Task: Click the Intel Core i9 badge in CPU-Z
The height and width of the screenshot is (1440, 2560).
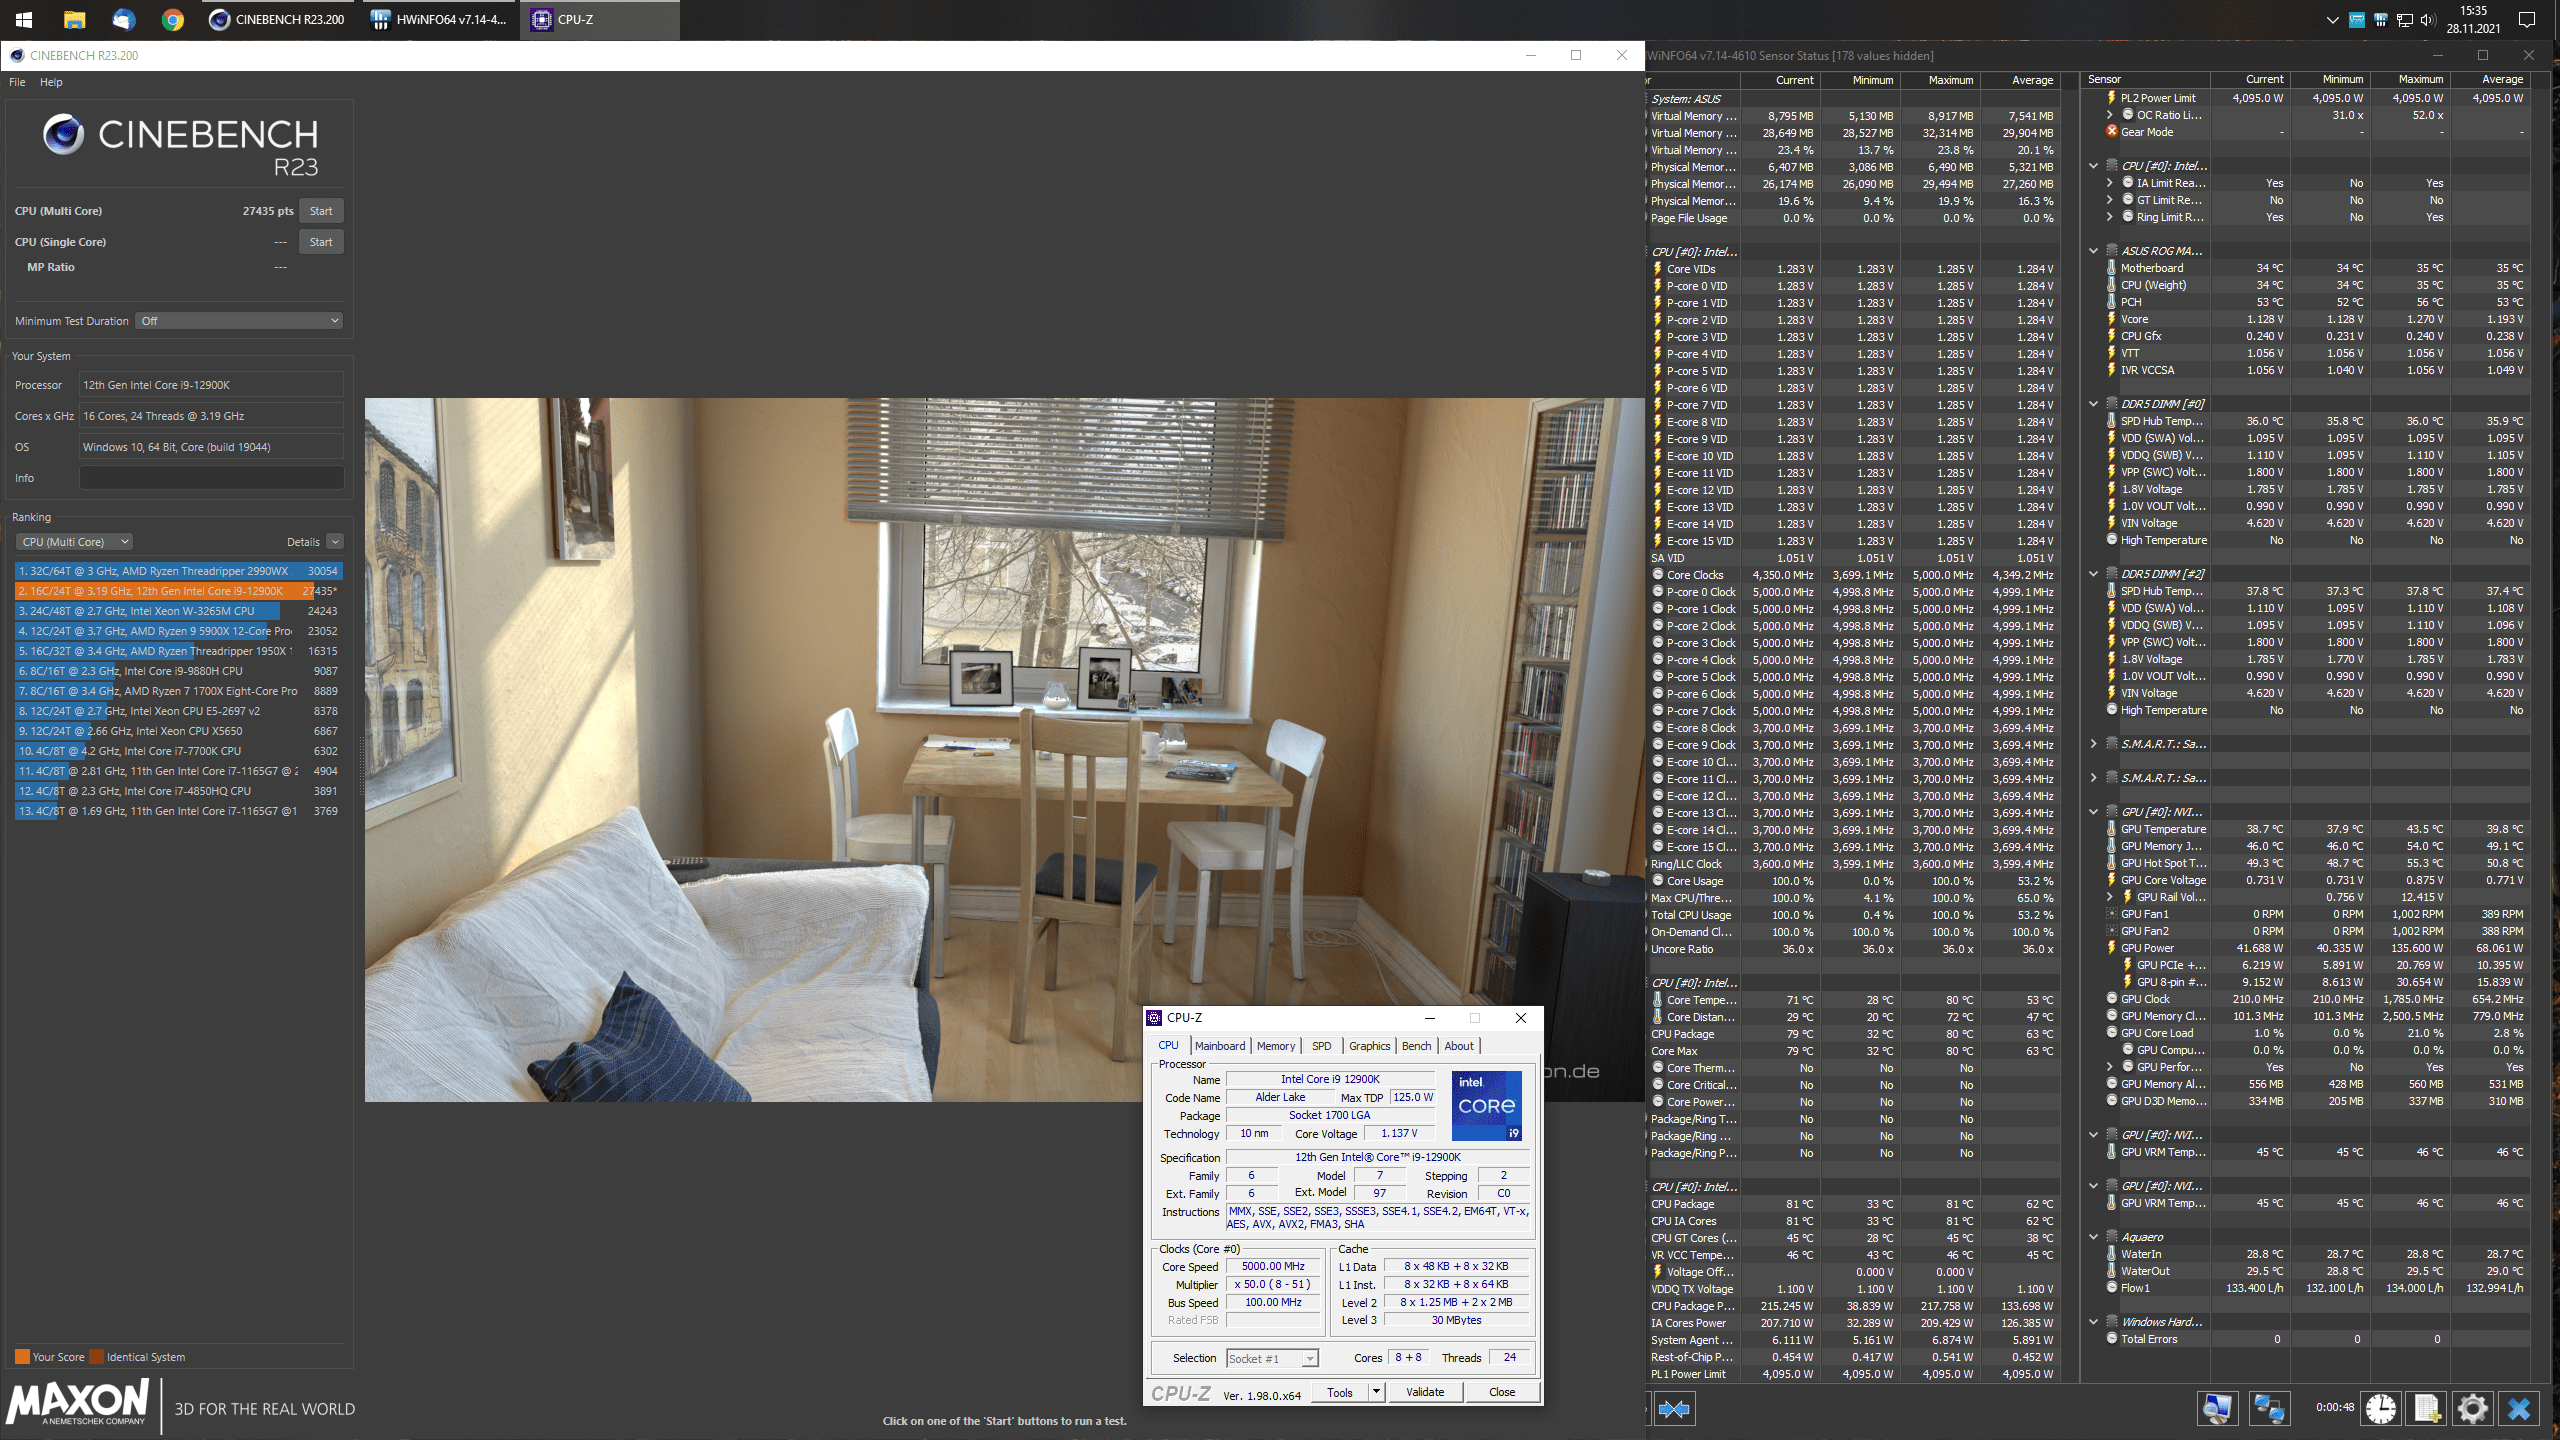Action: tap(1487, 1105)
